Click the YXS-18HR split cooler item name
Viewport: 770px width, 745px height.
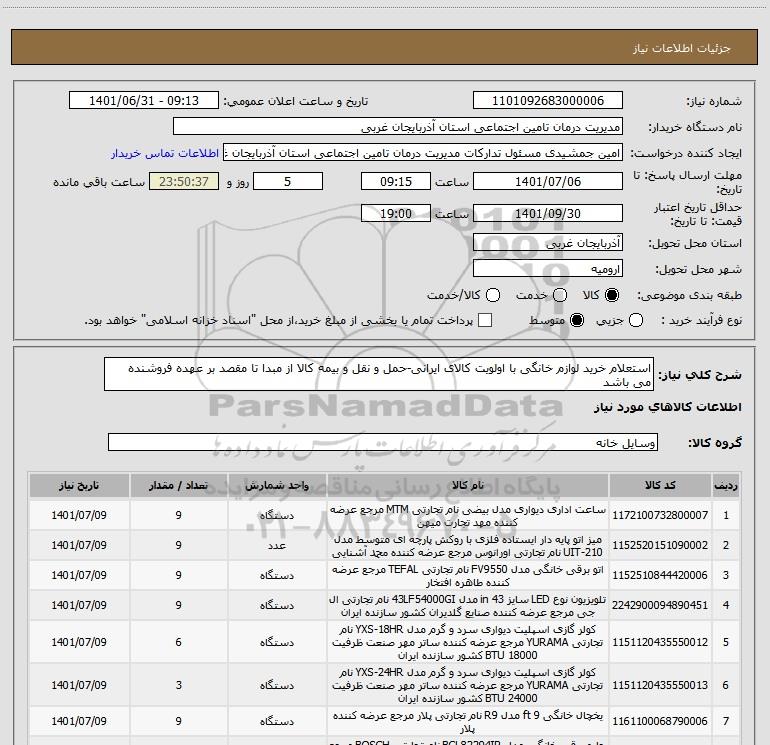[x=468, y=642]
